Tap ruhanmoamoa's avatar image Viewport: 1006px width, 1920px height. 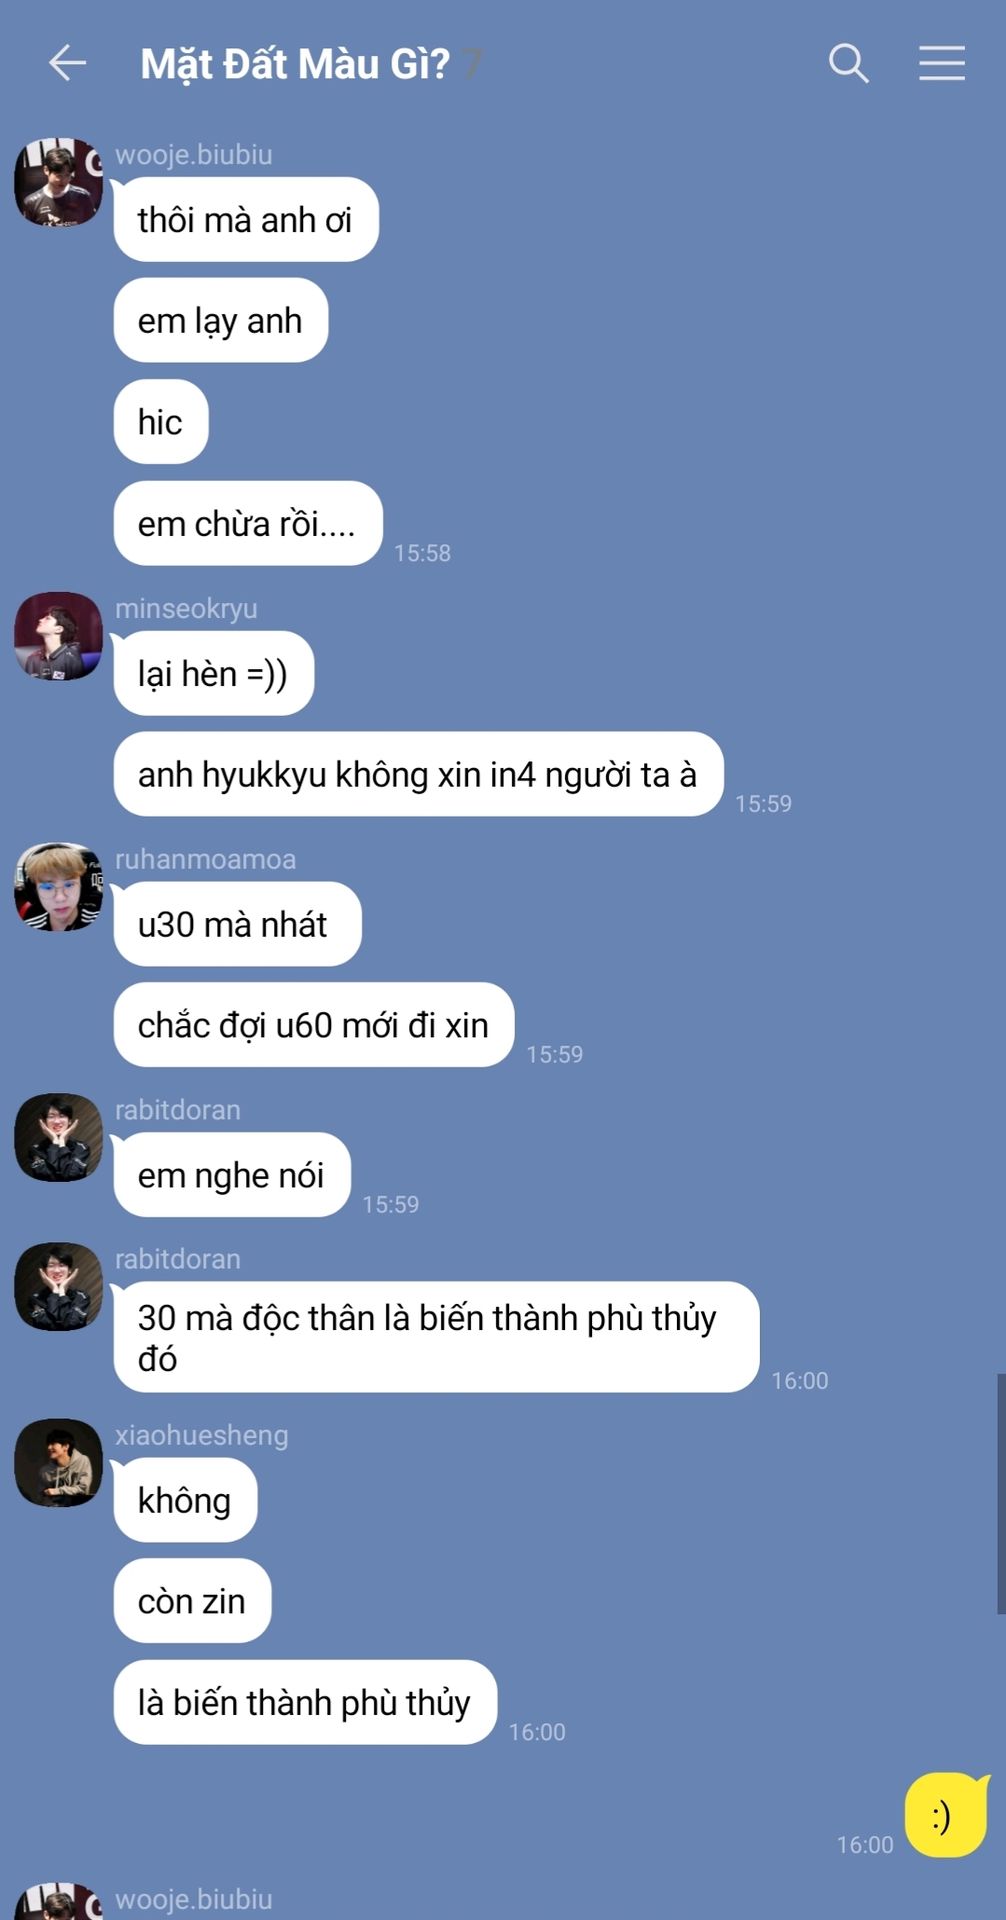[x=58, y=887]
